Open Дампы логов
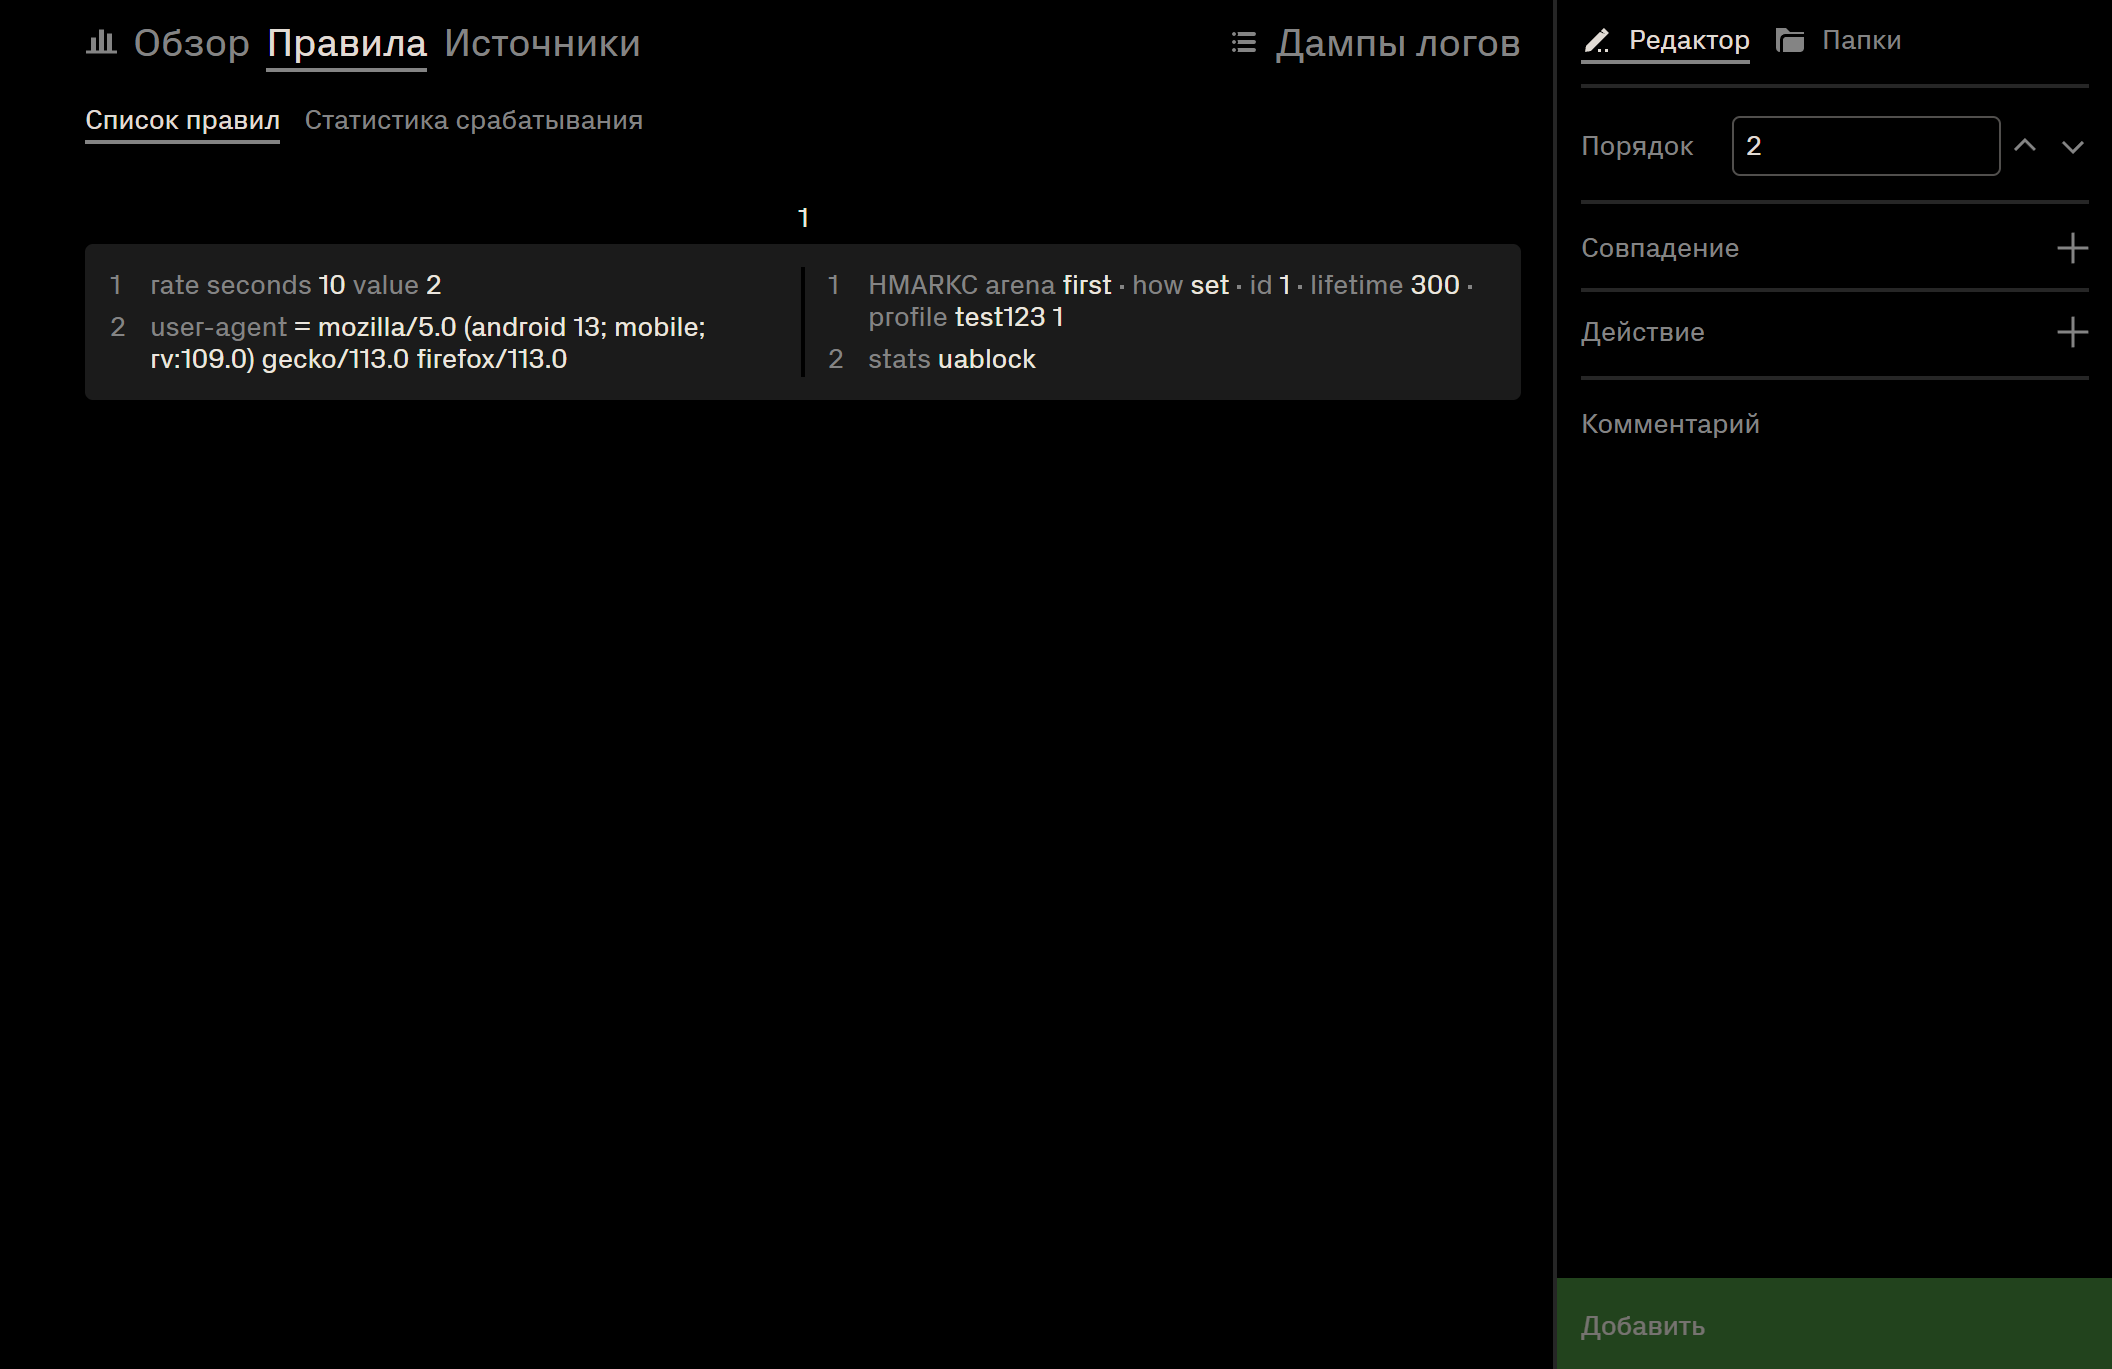This screenshot has width=2112, height=1369. coord(1398,43)
